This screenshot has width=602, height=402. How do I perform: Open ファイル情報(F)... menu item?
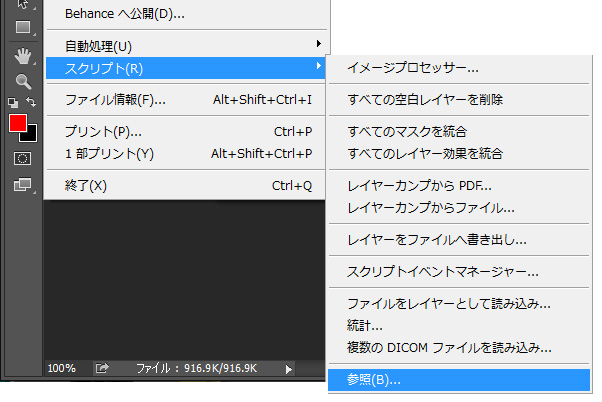click(187, 100)
